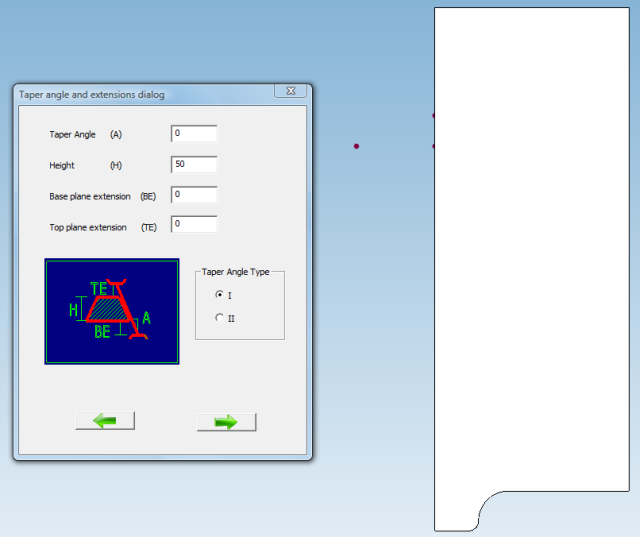Click the Base plane extension label

[x=90, y=196]
